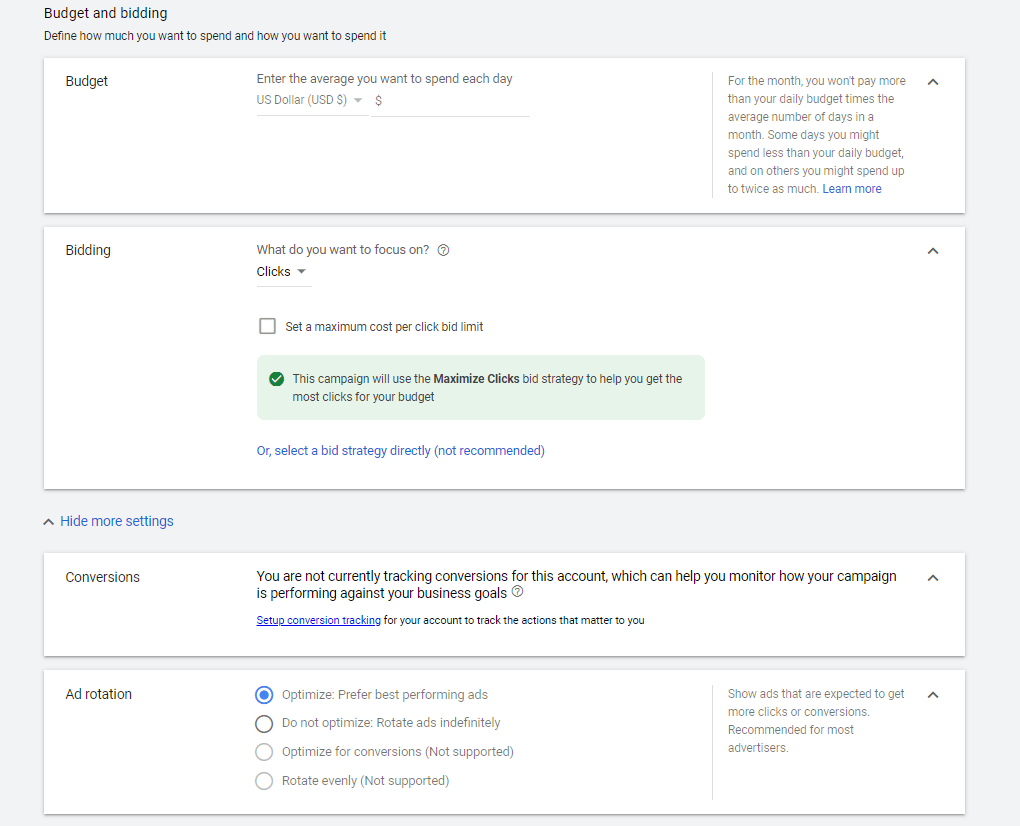Select Optimize: Prefer best performing ads
The image size is (1020, 826).
click(x=263, y=695)
